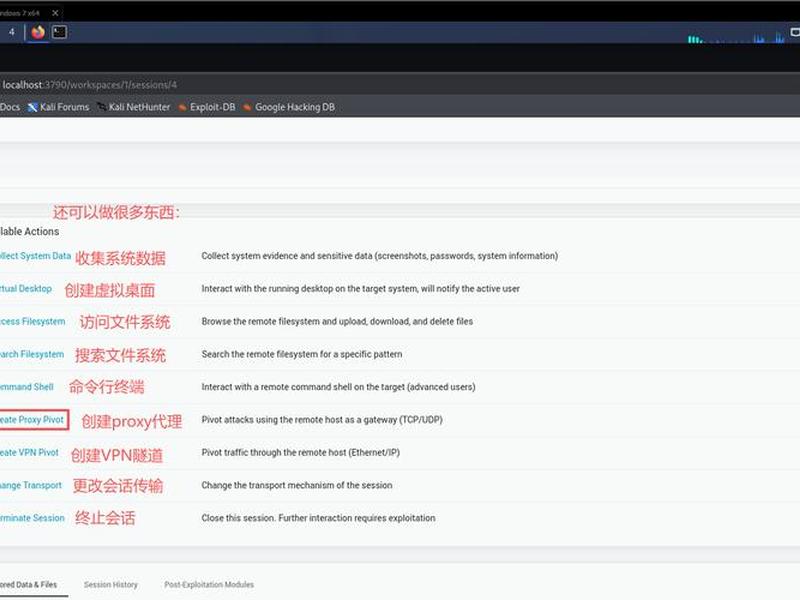
Task: Launch the Command Shell action
Action: [x=27, y=387]
